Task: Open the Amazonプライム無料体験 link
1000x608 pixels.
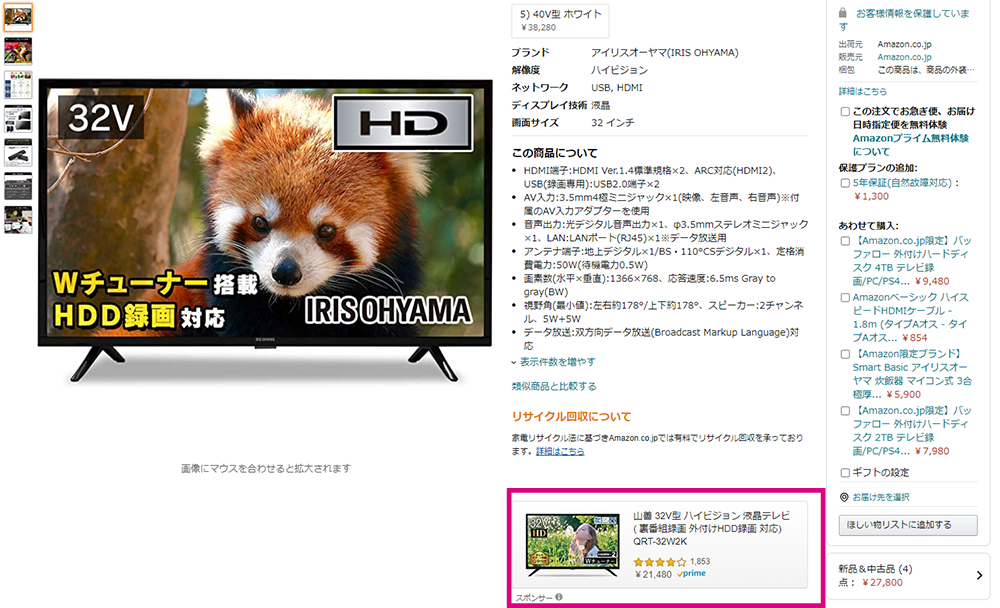Action: [910, 145]
